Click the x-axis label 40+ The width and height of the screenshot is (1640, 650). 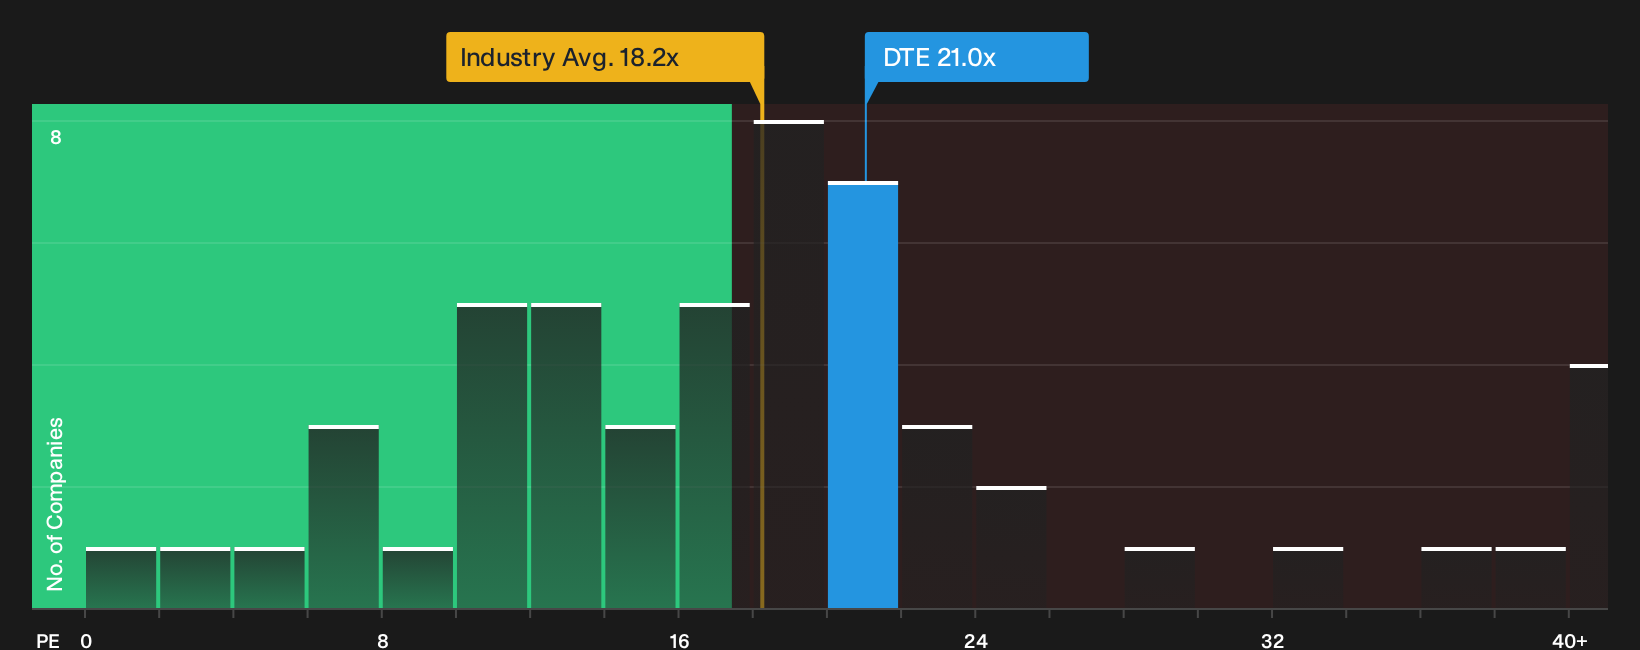pos(1569,641)
